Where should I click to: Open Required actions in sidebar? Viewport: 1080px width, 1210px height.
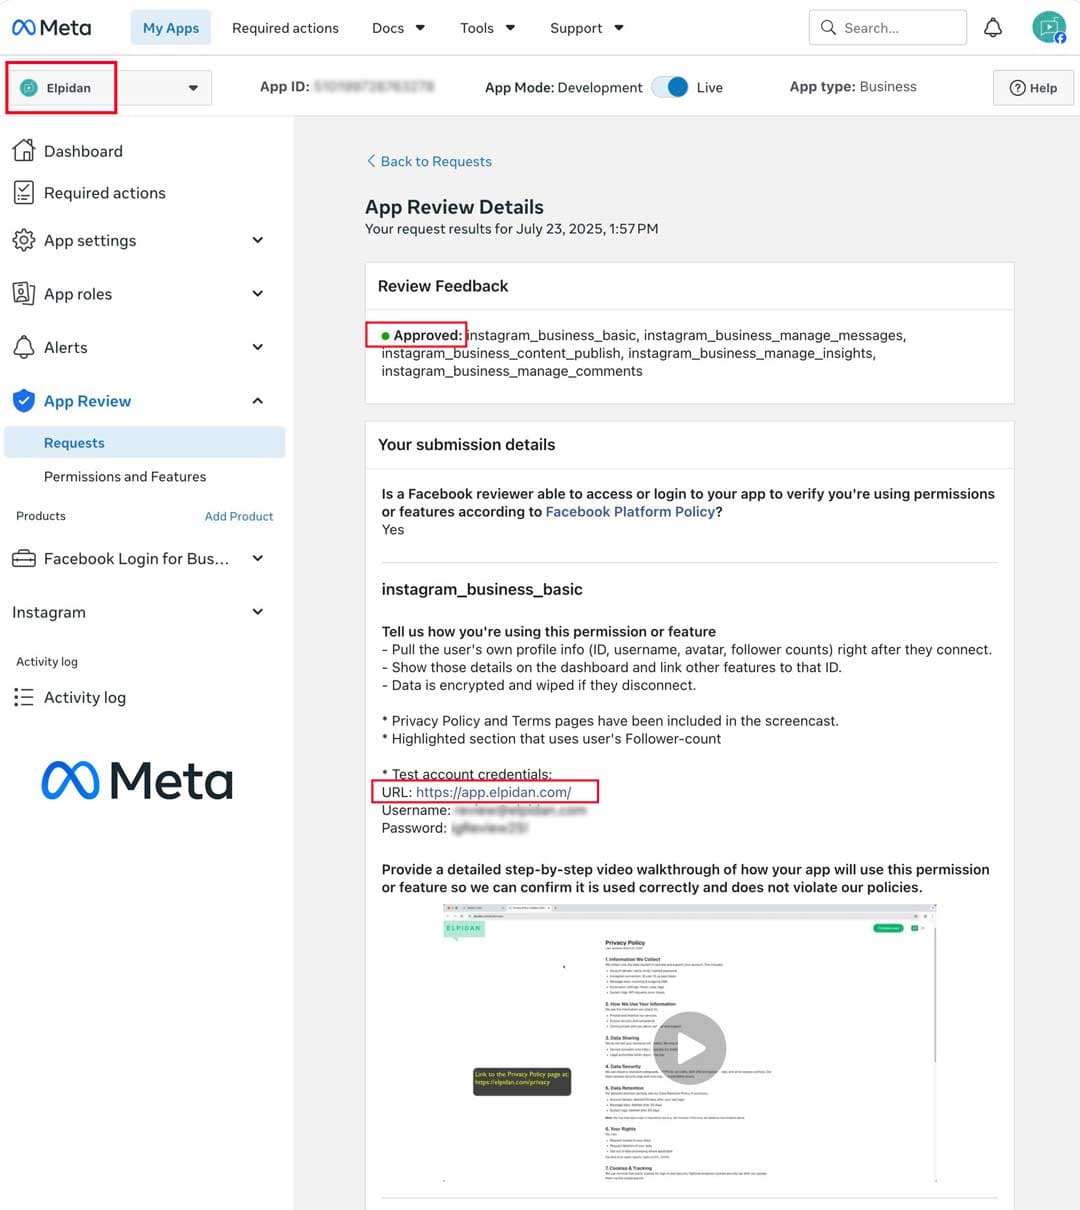105,193
